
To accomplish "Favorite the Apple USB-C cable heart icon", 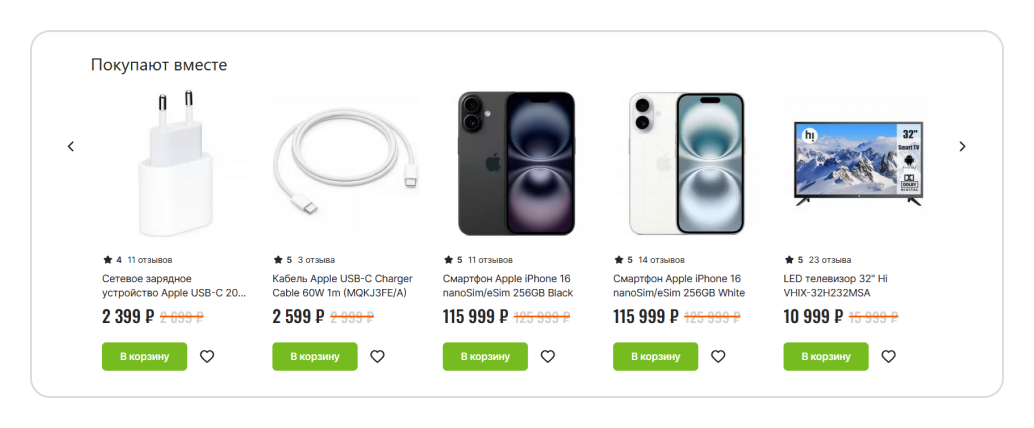I will click(377, 356).
